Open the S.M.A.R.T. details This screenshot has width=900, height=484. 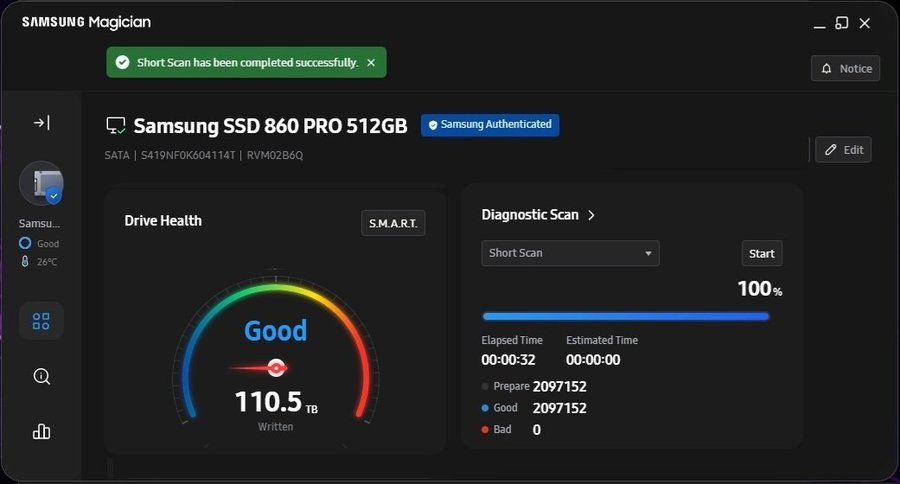point(392,223)
